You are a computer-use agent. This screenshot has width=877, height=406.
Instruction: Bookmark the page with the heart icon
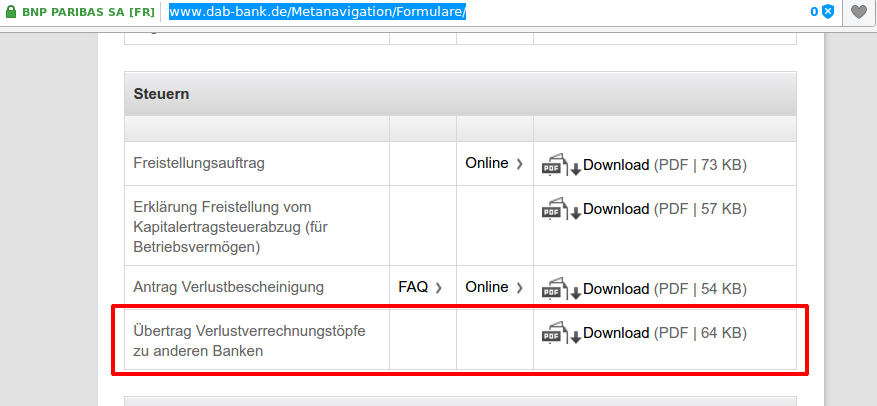[x=858, y=12]
